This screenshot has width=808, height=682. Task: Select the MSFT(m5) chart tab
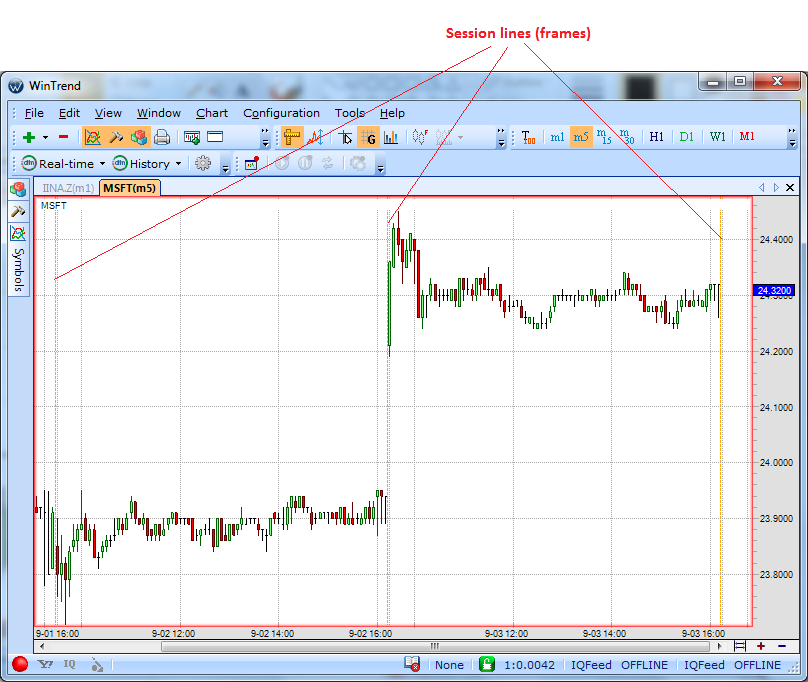tap(129, 188)
